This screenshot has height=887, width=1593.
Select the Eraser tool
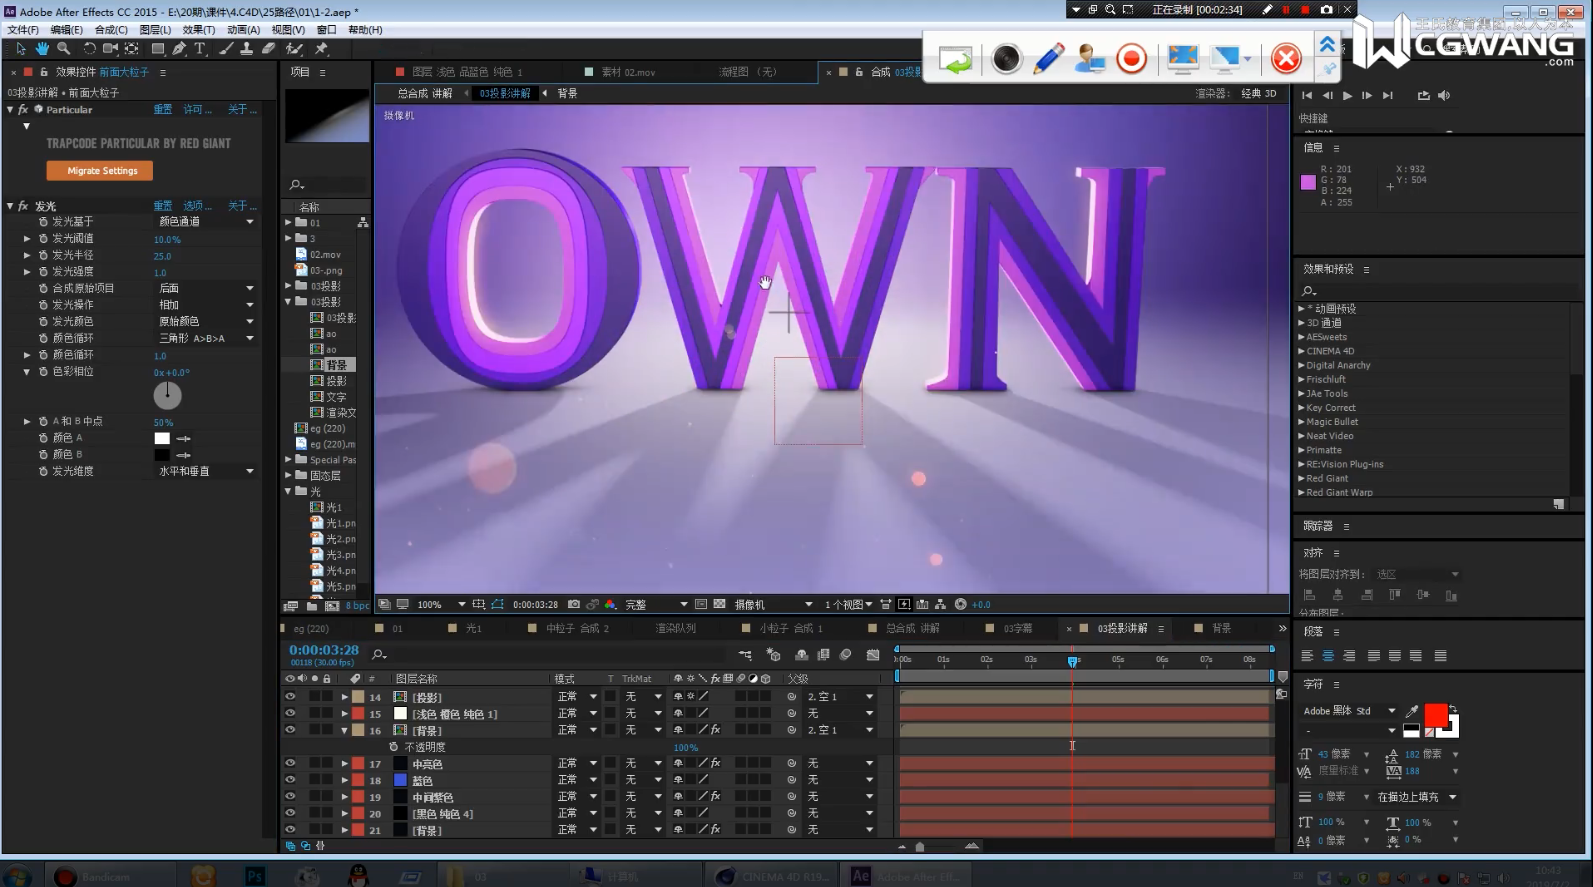(269, 48)
